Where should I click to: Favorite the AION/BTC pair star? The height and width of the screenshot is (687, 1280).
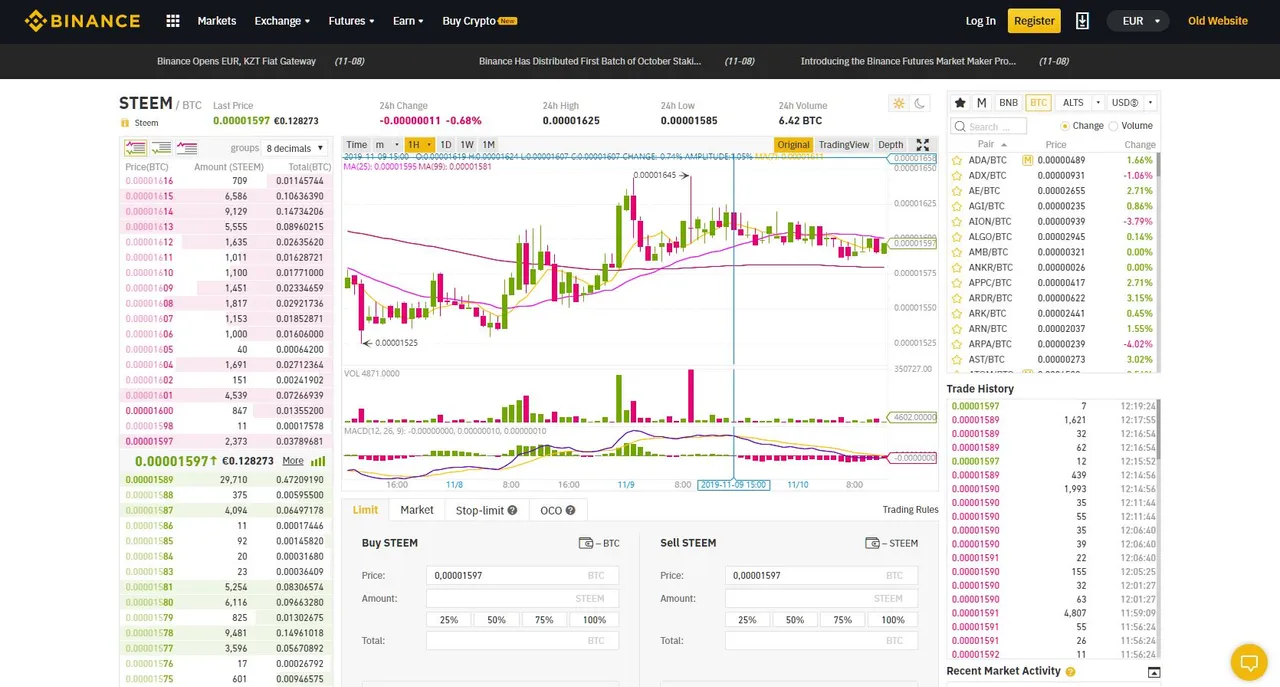click(x=957, y=221)
